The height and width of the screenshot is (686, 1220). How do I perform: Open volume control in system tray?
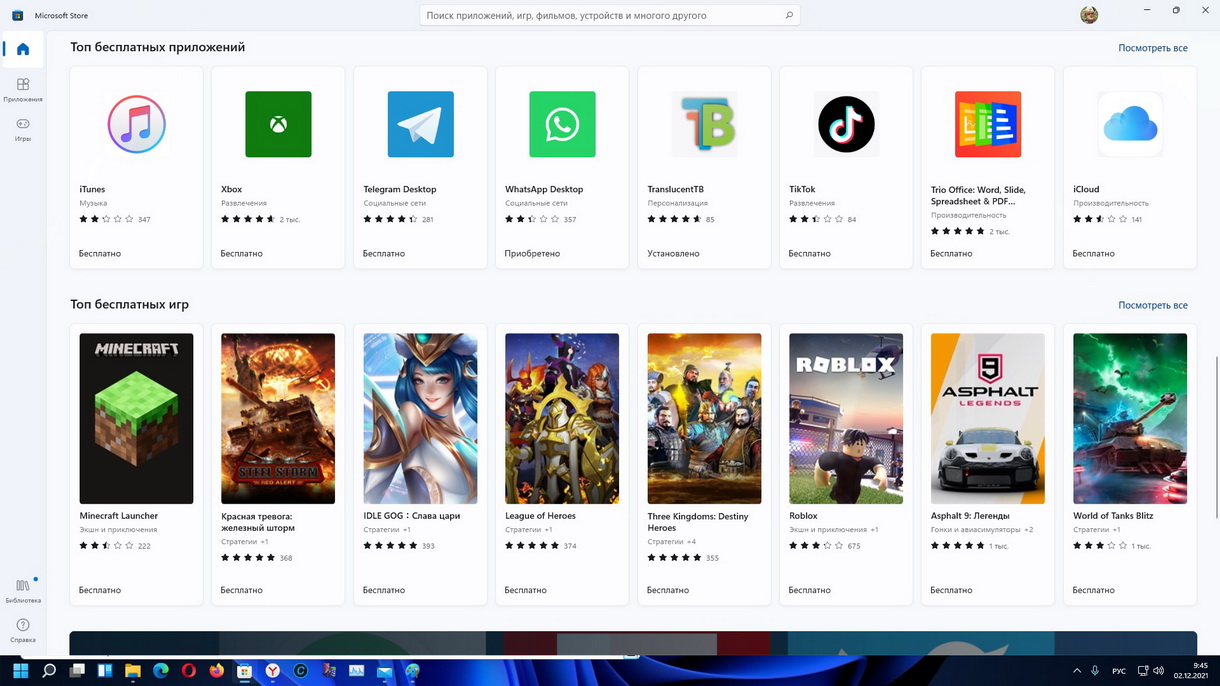coord(1158,671)
